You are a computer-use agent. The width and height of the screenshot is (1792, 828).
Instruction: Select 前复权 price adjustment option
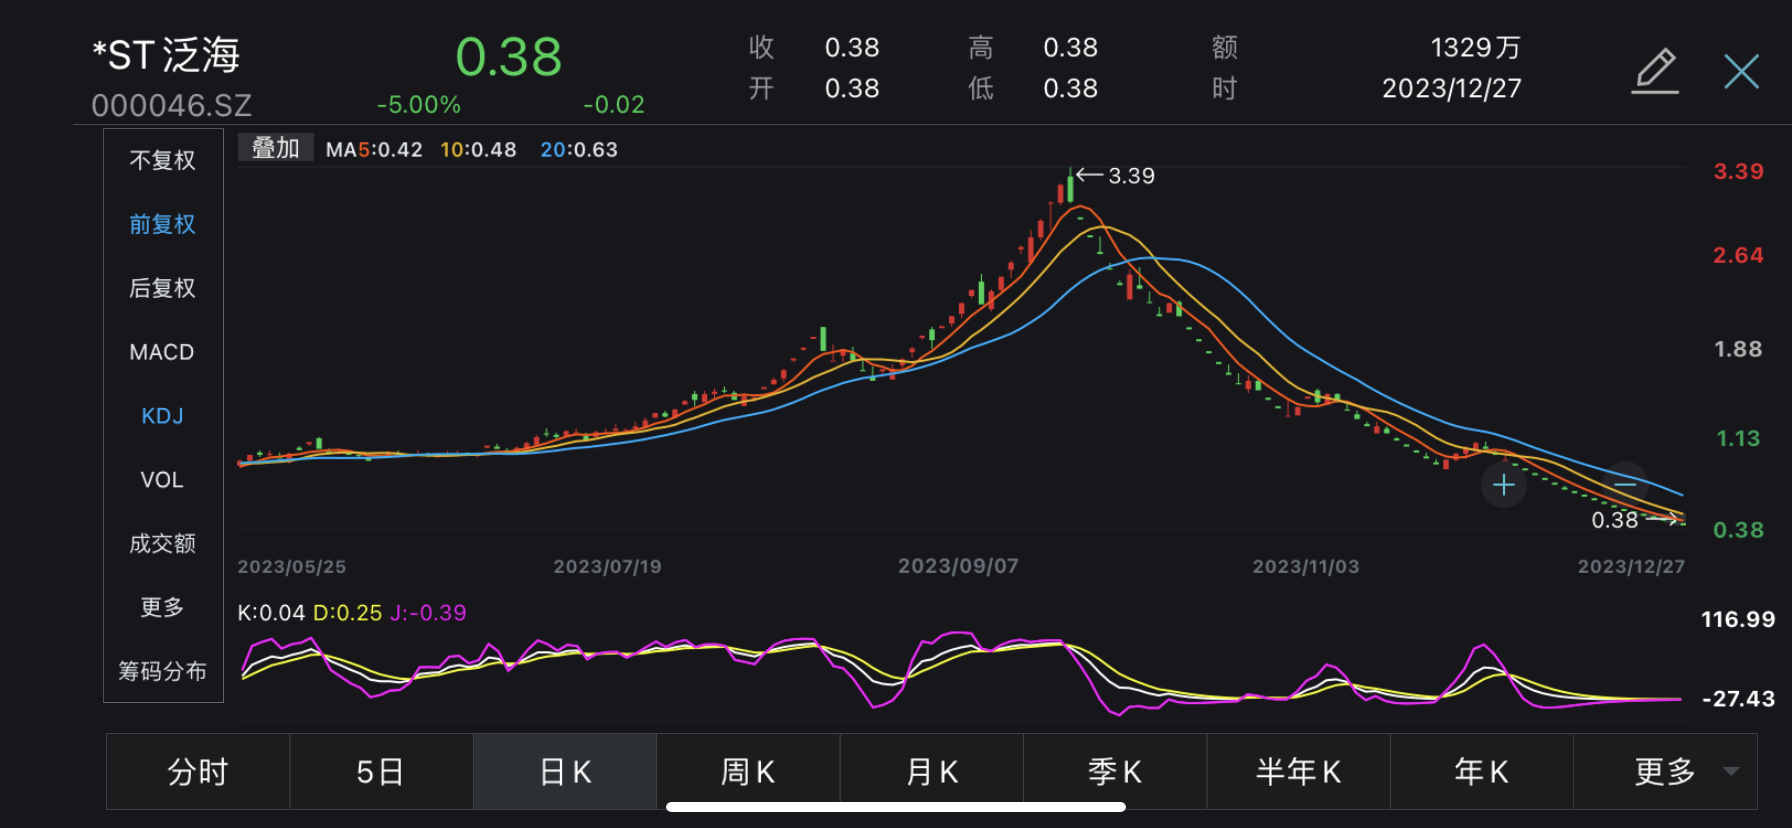click(162, 224)
